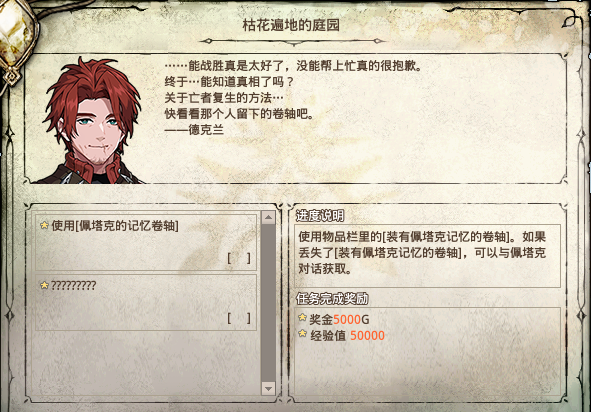Click the progress description text box
This screenshot has height=412, width=591.
tap(427, 256)
